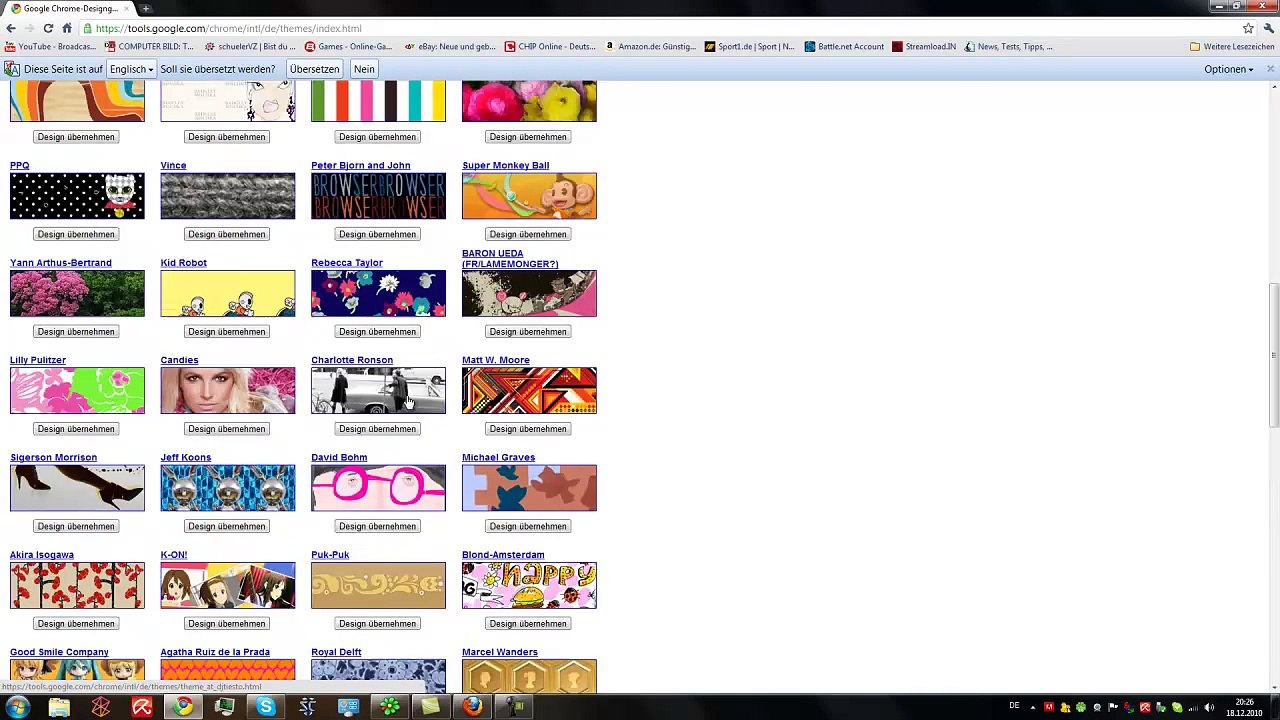Click the David Bohm pink glasses thumbnail
Image resolution: width=1280 pixels, height=720 pixels.
click(378, 488)
